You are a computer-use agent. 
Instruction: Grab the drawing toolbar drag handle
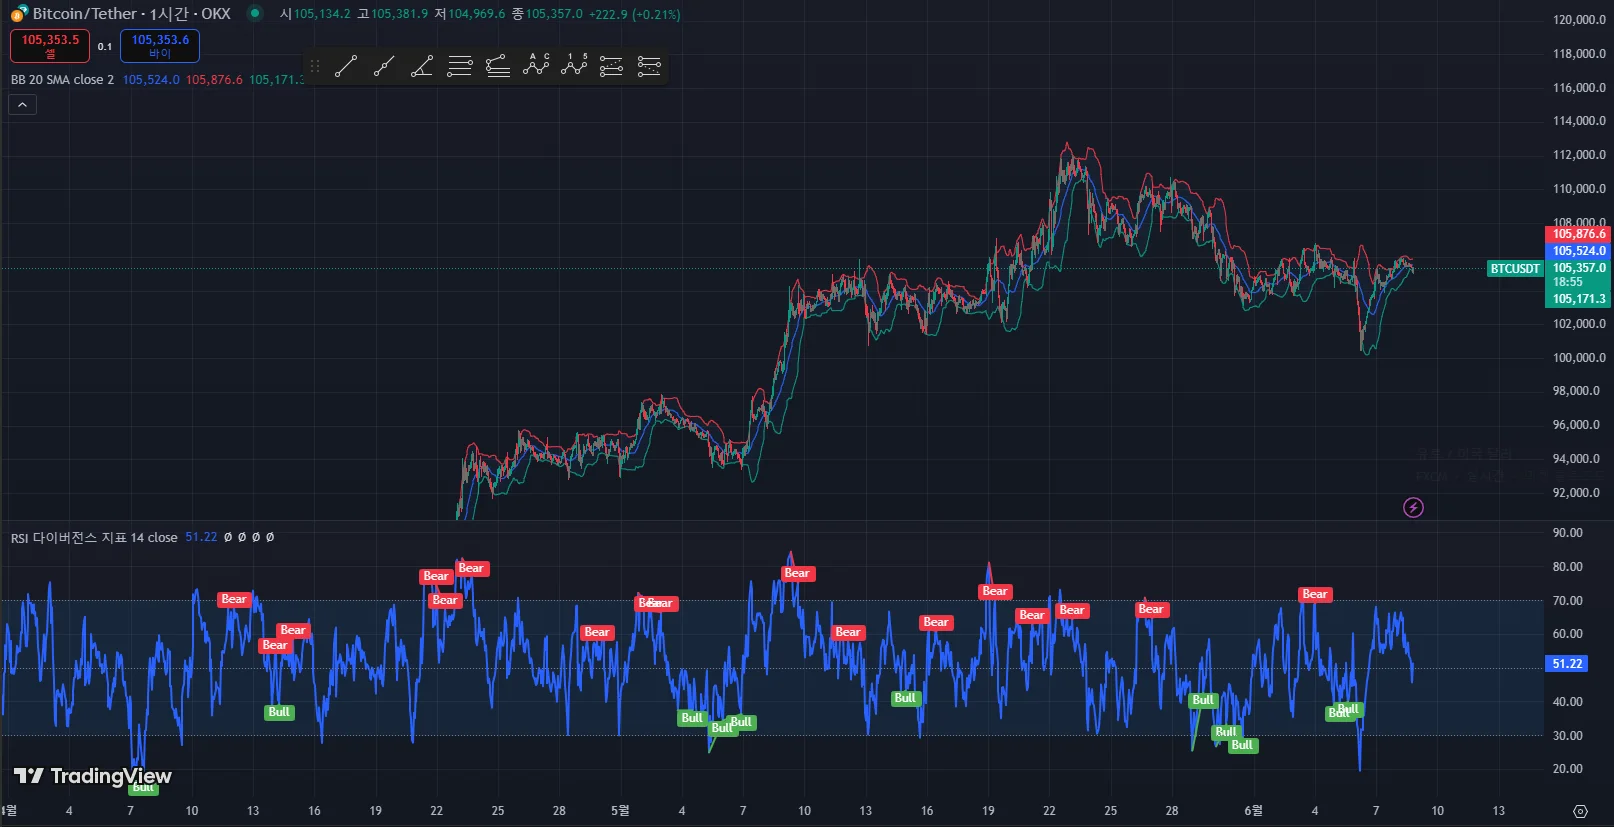click(x=315, y=67)
